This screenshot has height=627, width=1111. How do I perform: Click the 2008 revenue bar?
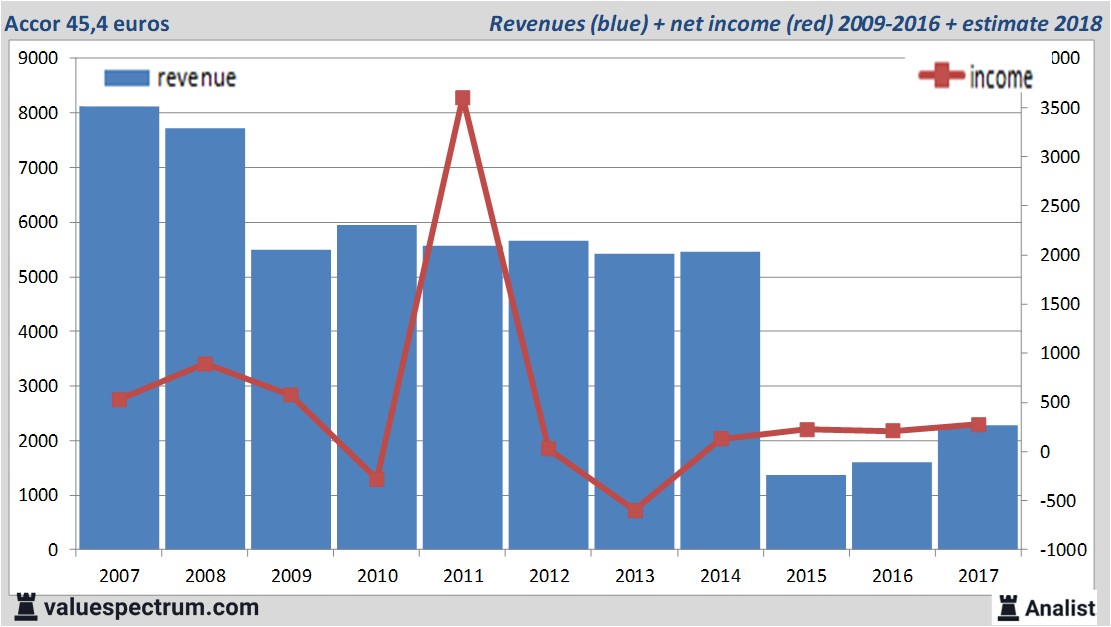205,338
